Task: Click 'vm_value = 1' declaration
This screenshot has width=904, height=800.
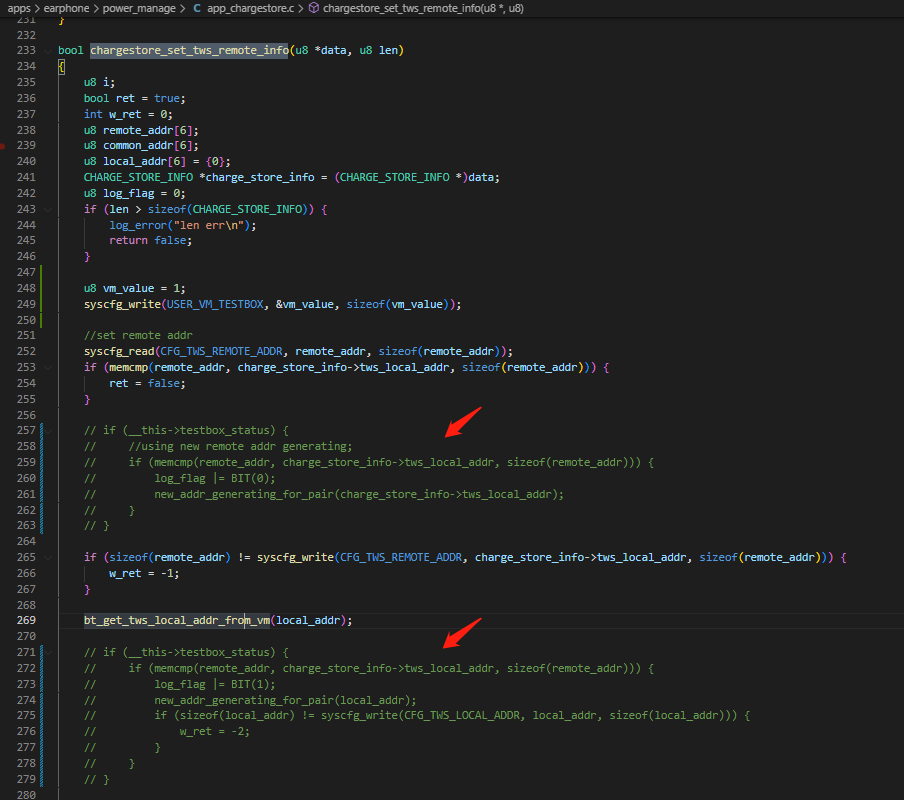Action: (141, 288)
